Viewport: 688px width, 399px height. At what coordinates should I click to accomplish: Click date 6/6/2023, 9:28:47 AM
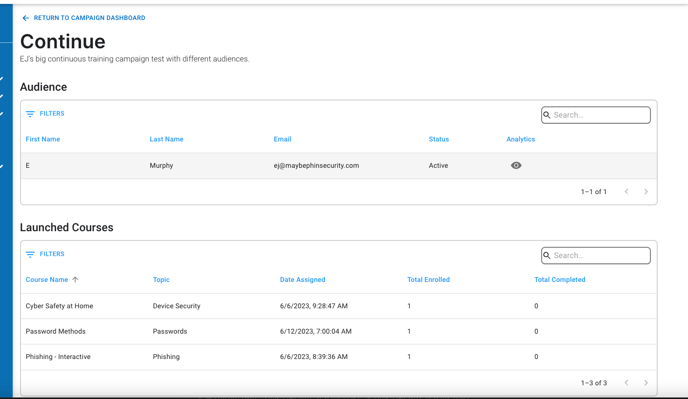(x=314, y=306)
